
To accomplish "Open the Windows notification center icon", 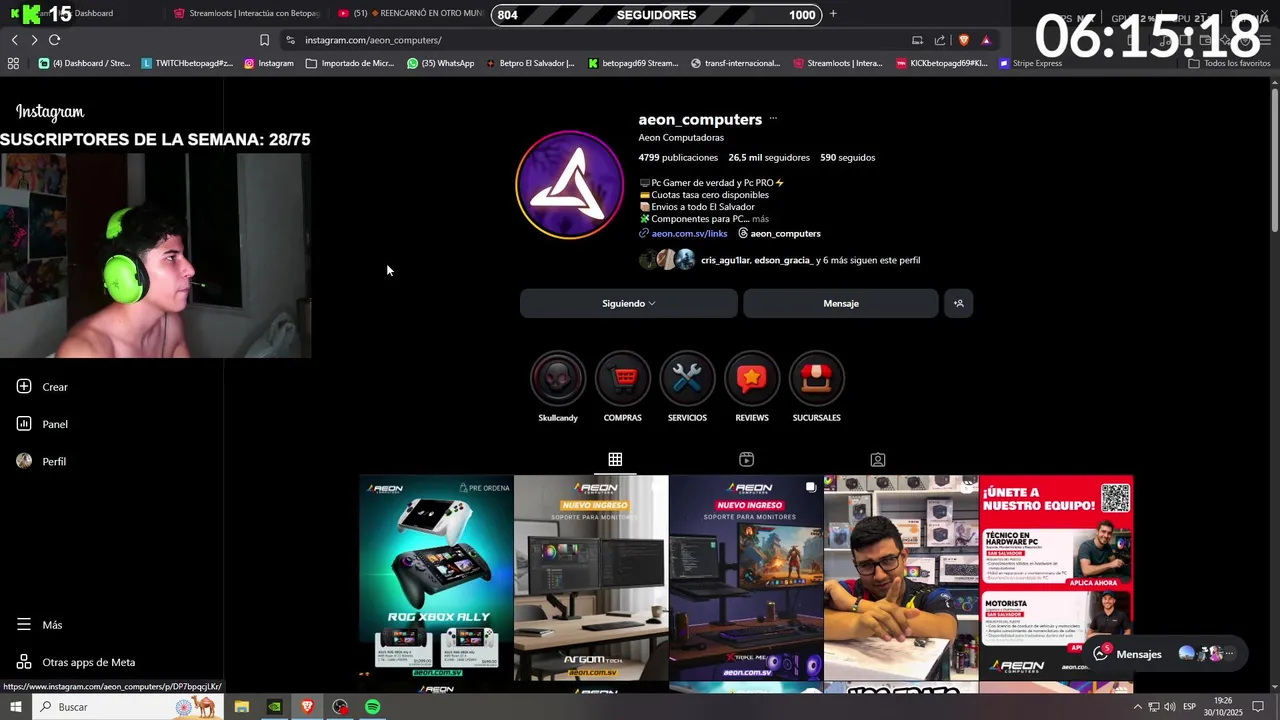I will [x=1258, y=707].
